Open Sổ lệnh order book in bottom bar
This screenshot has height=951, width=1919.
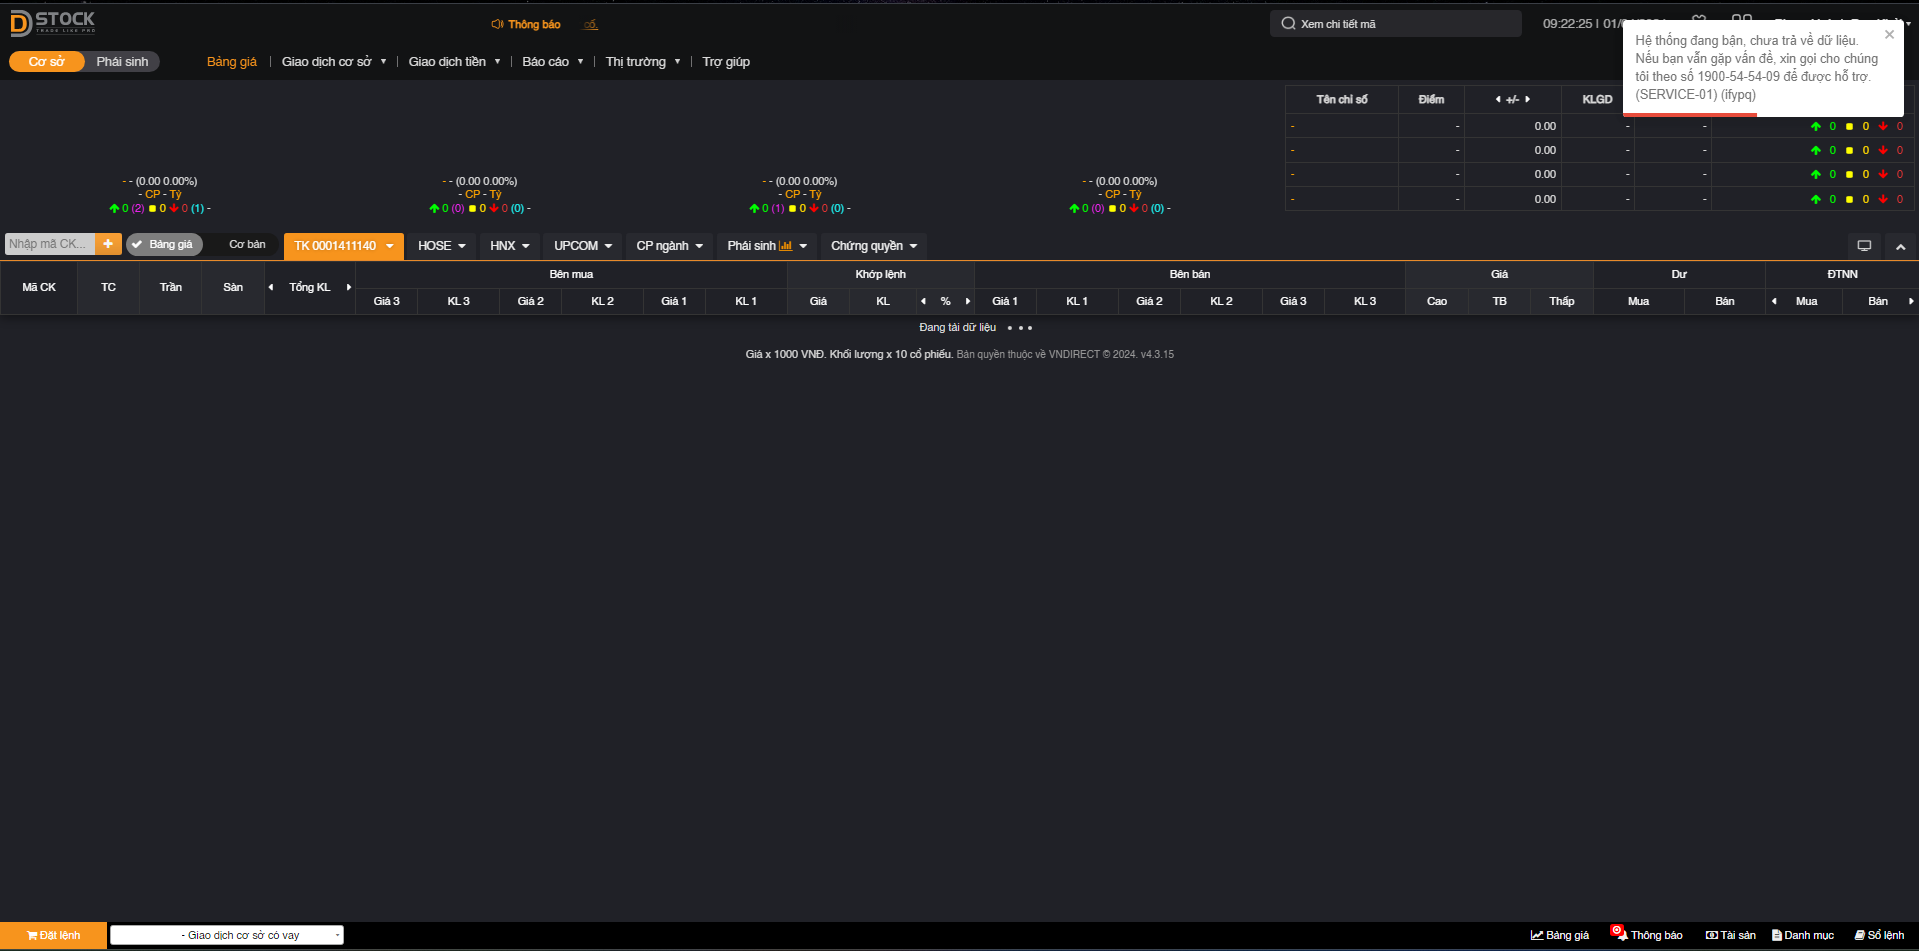coord(1879,935)
